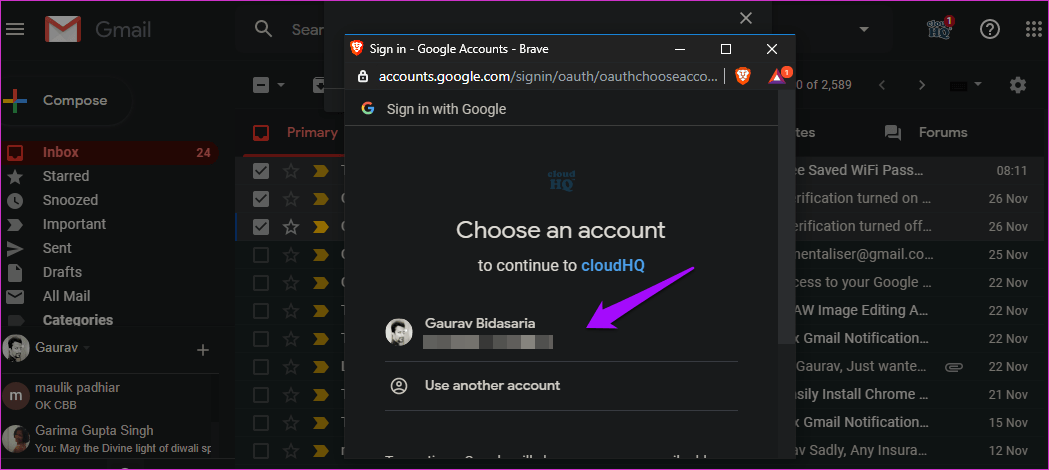The width and height of the screenshot is (1049, 470).
Task: Open Google apps grid icon
Action: 1034,29
